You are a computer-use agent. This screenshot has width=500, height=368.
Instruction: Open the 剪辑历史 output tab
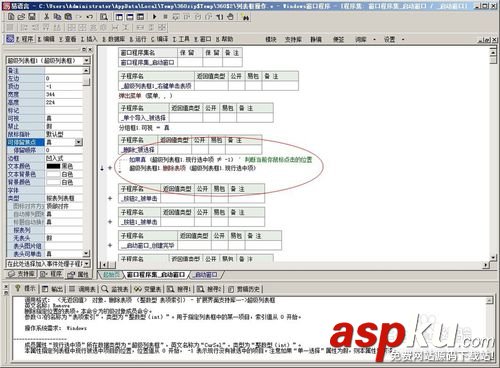point(245,289)
